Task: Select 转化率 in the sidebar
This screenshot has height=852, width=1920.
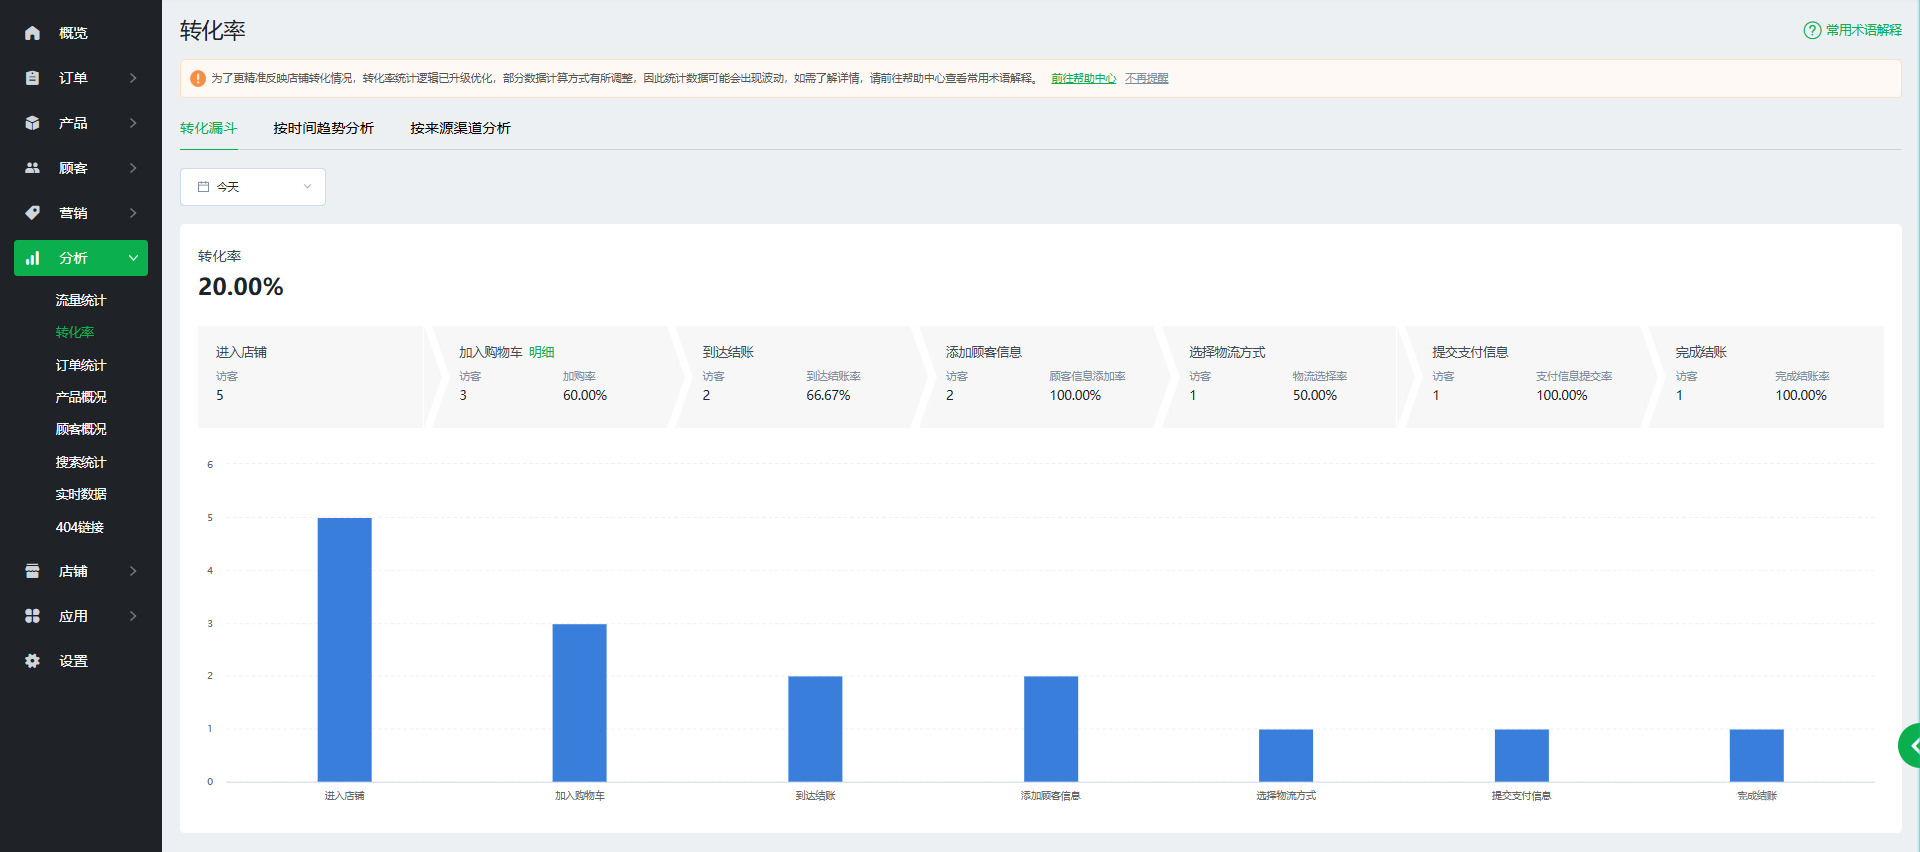Action: click(75, 332)
